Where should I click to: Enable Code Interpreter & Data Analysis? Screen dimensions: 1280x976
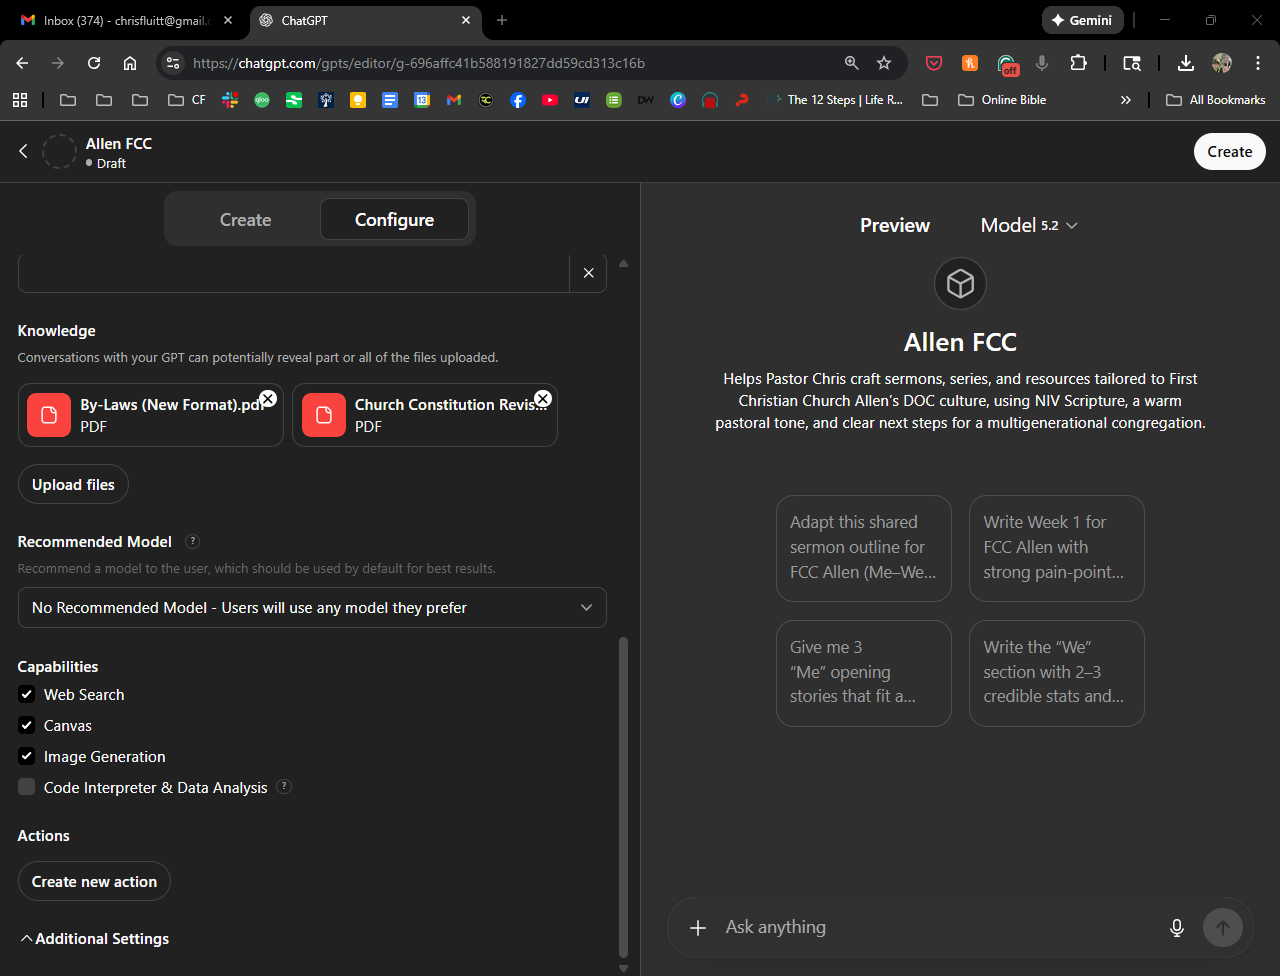coord(27,787)
